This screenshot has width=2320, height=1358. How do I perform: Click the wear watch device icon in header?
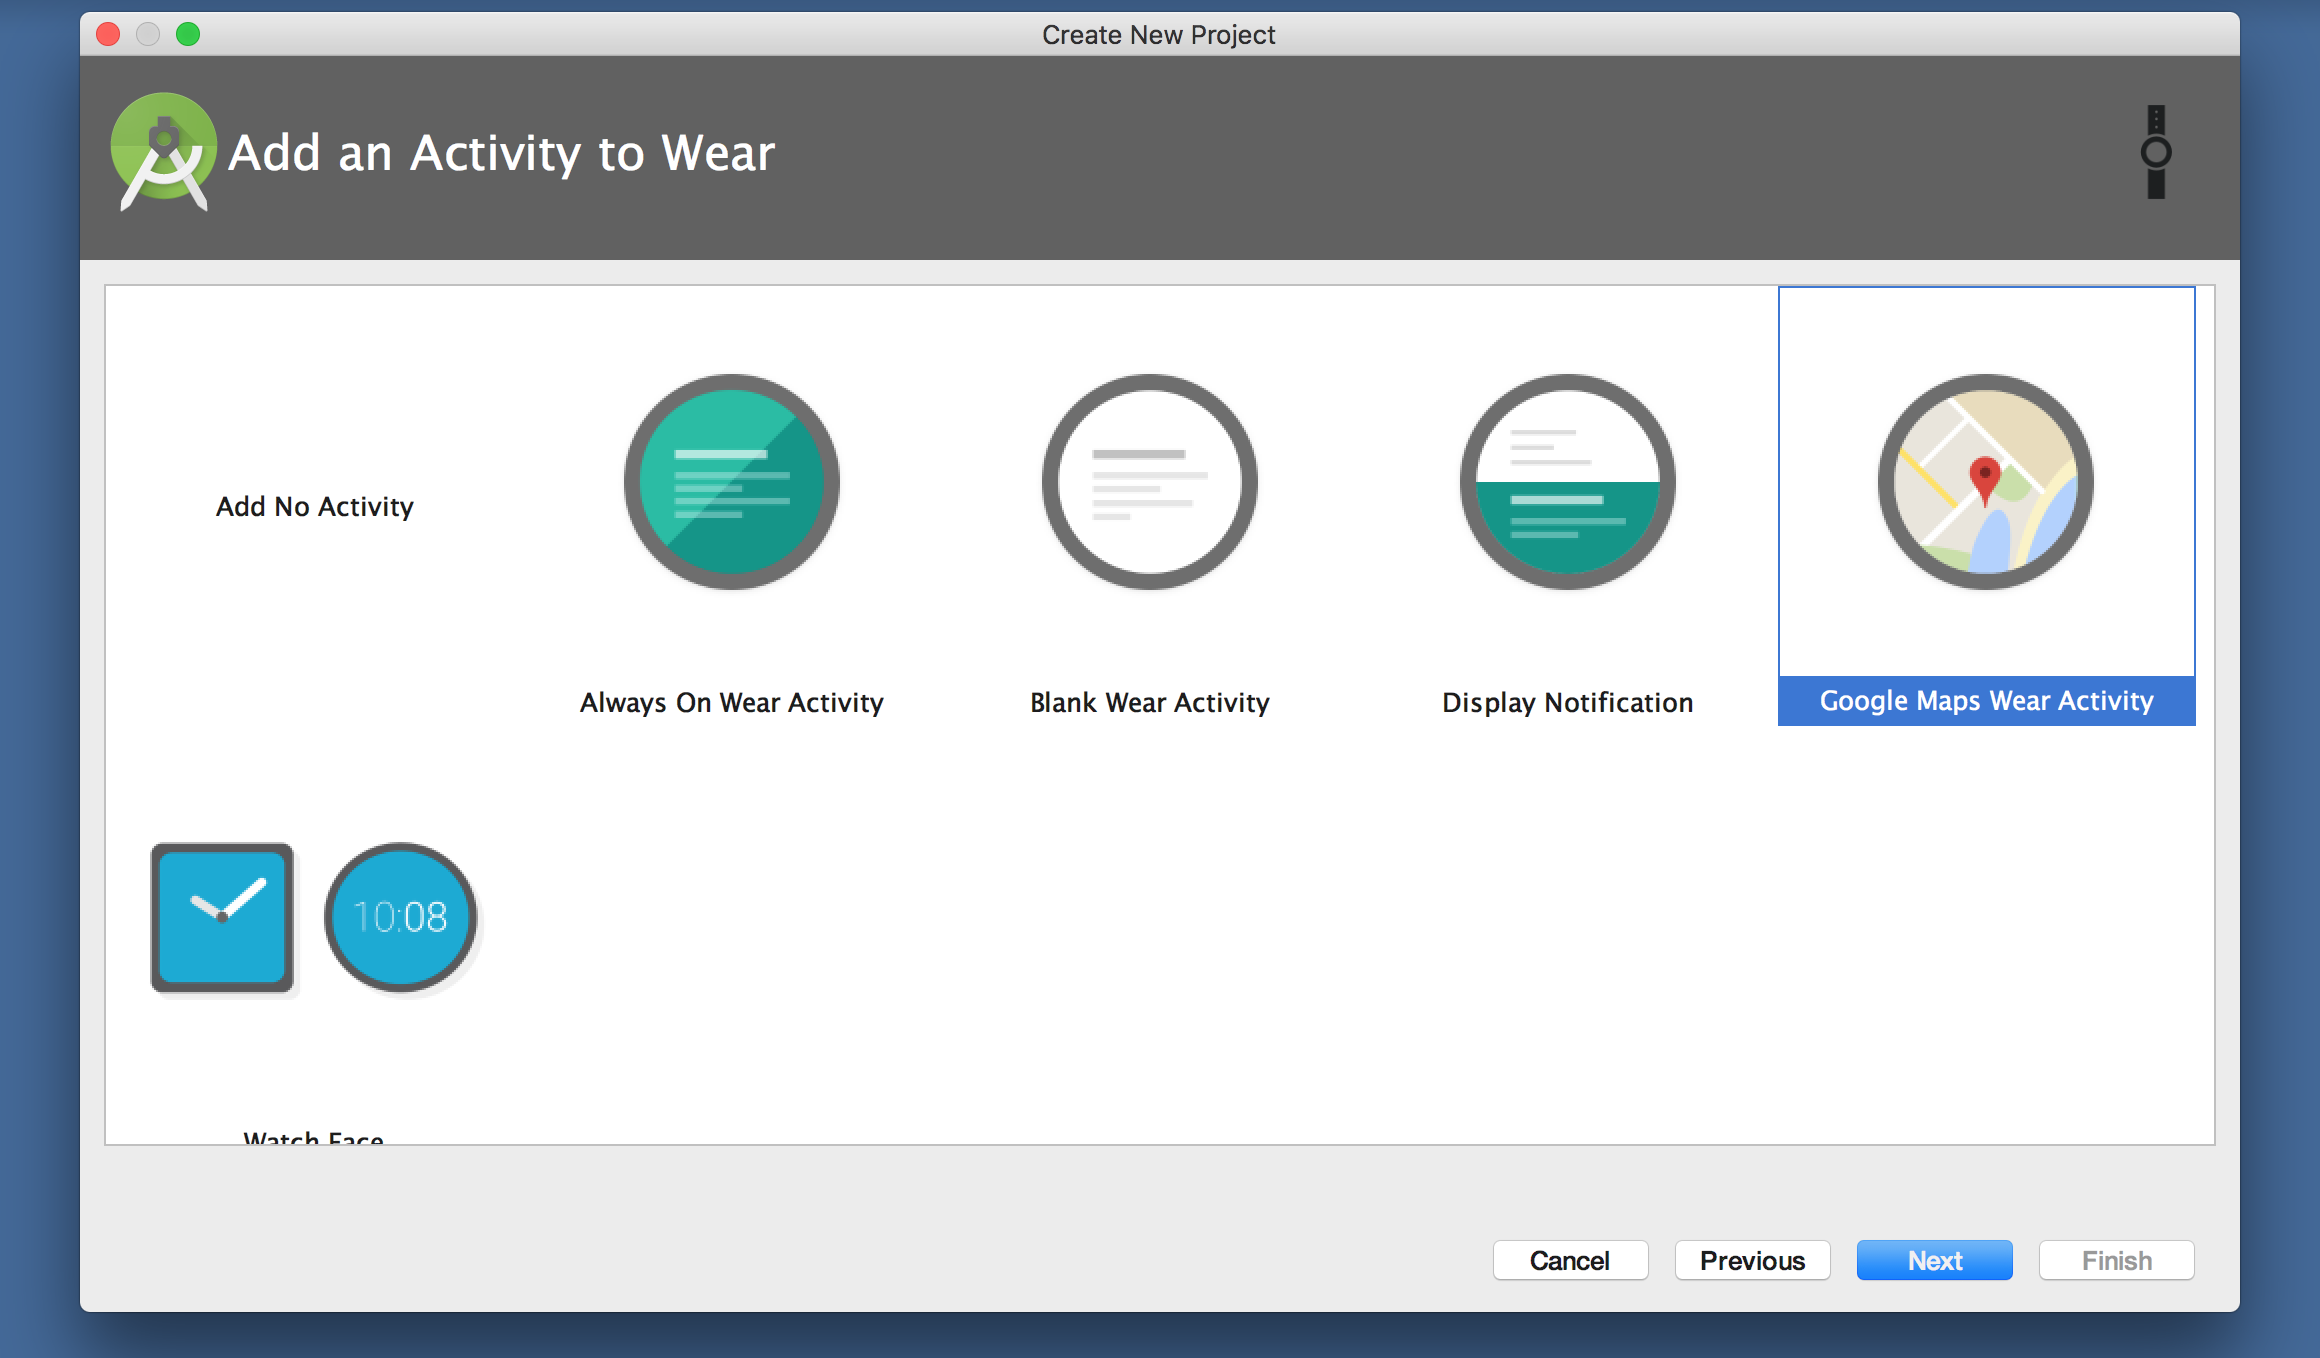click(x=2156, y=152)
